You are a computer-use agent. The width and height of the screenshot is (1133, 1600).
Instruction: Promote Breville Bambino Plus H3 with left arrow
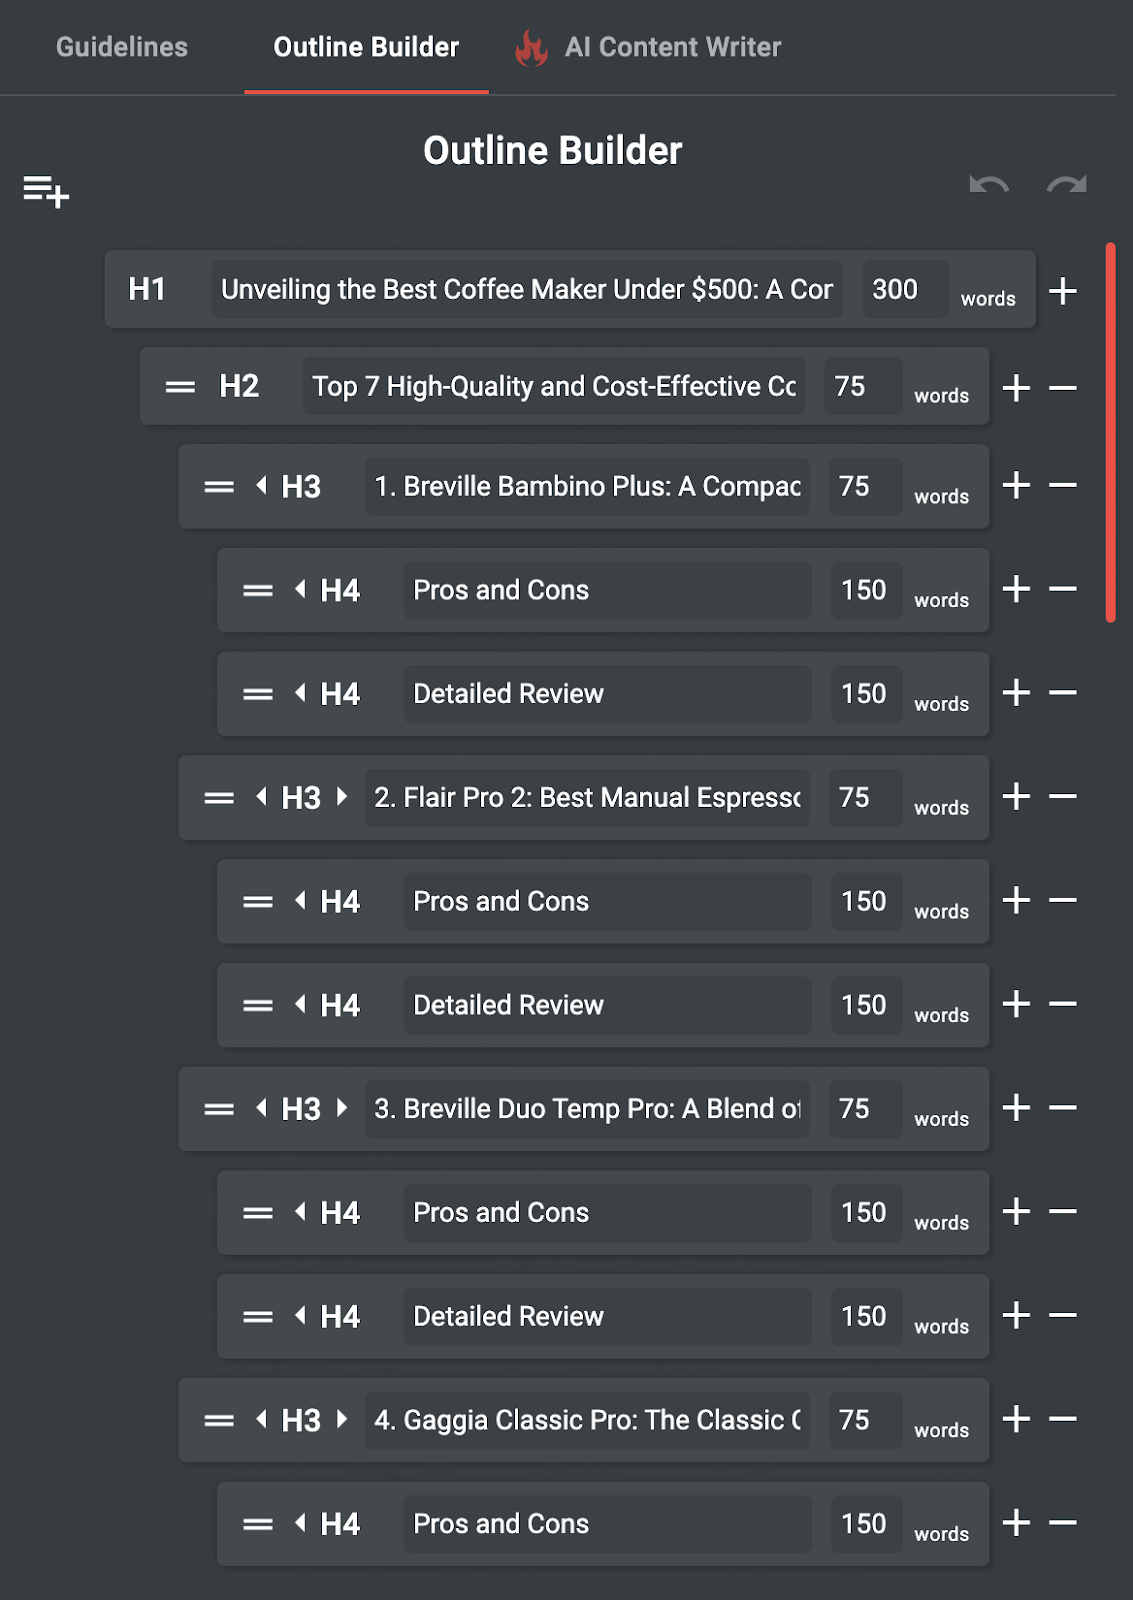tap(261, 486)
